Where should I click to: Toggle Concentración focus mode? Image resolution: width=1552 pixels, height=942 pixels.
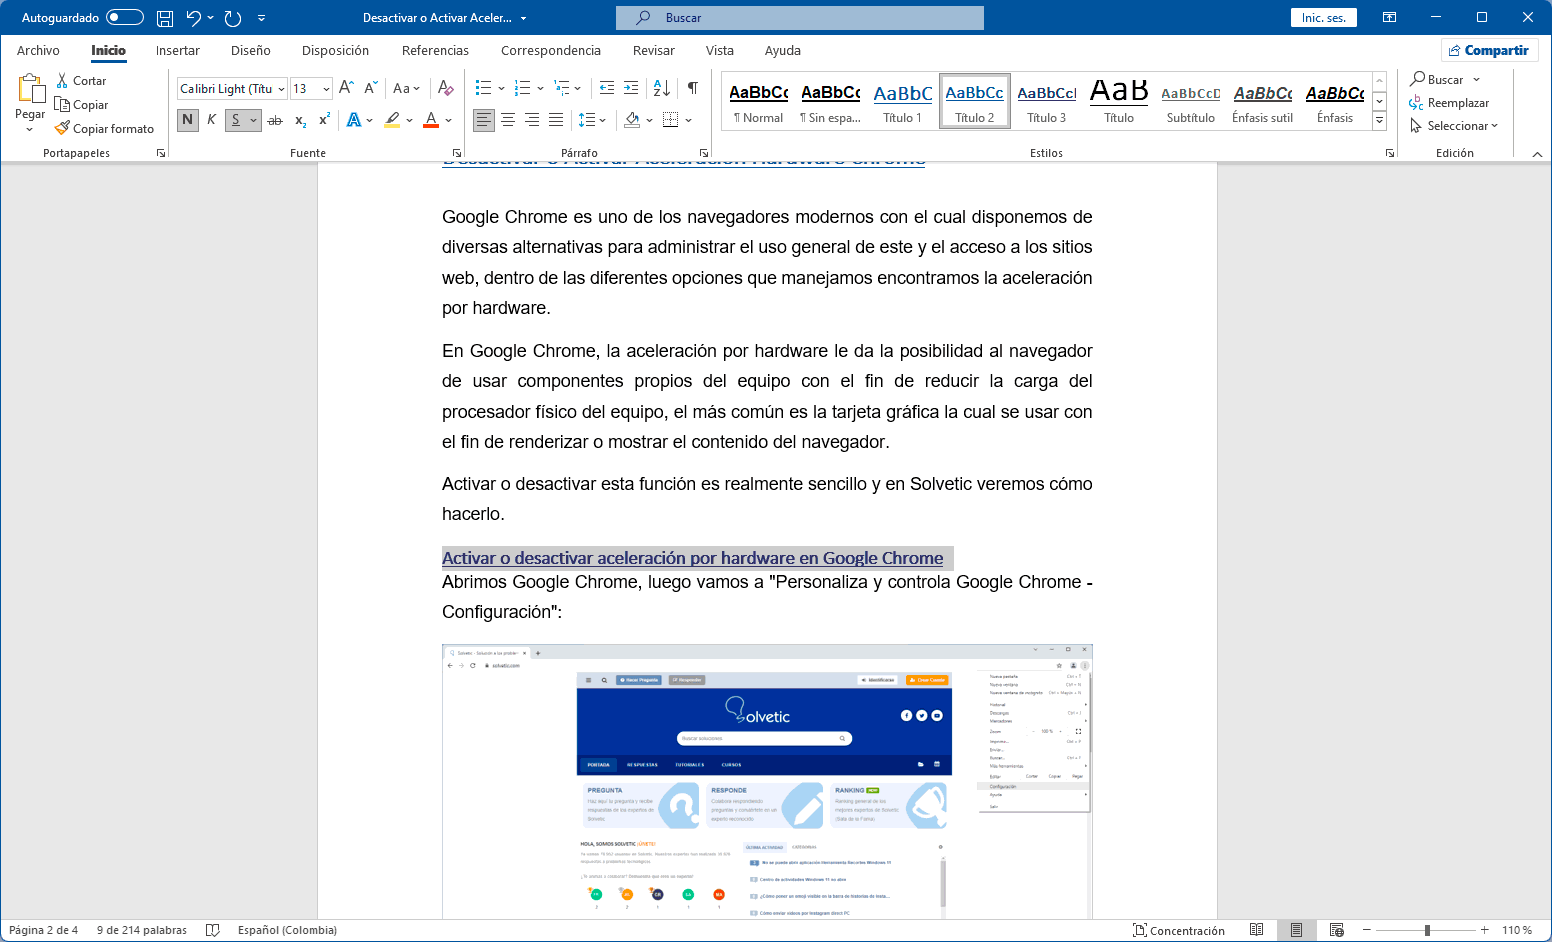click(x=1179, y=930)
